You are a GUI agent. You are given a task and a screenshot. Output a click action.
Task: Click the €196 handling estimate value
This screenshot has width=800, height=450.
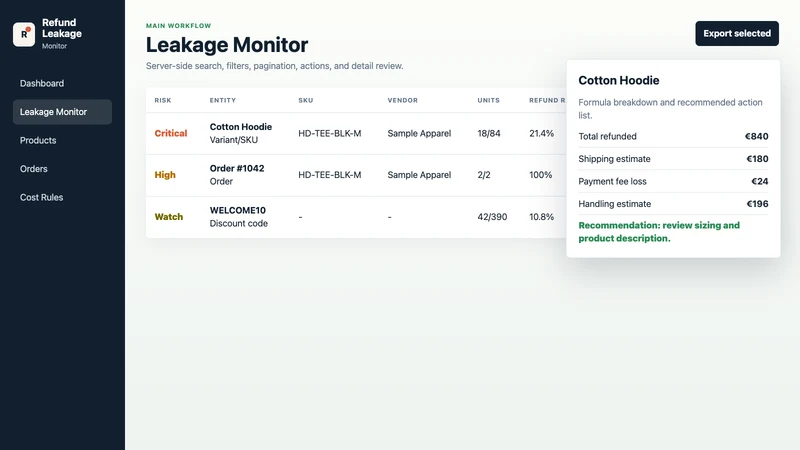757,204
